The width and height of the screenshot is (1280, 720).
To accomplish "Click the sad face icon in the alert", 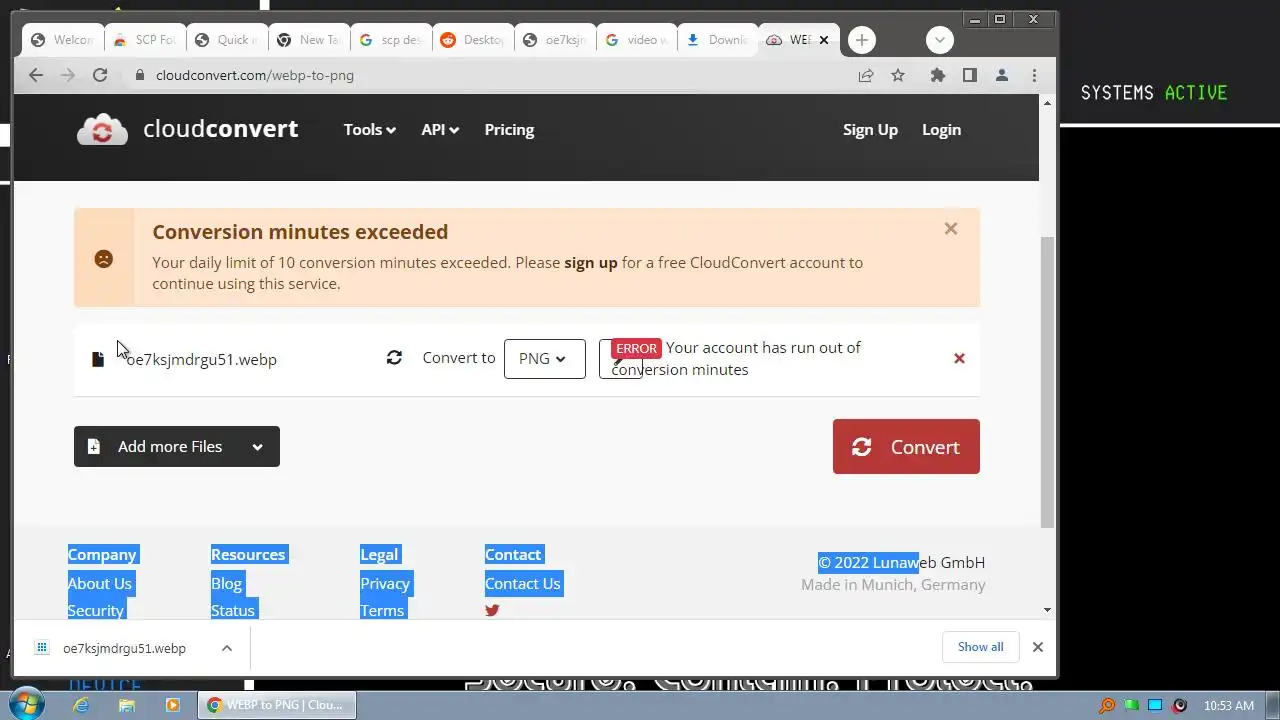I will point(103,259).
